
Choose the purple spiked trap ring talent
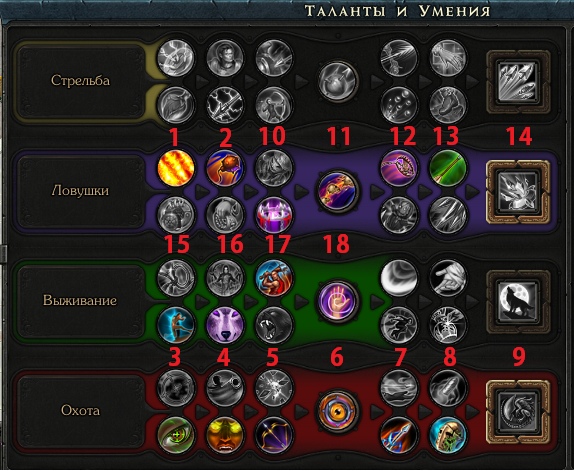tap(273, 215)
